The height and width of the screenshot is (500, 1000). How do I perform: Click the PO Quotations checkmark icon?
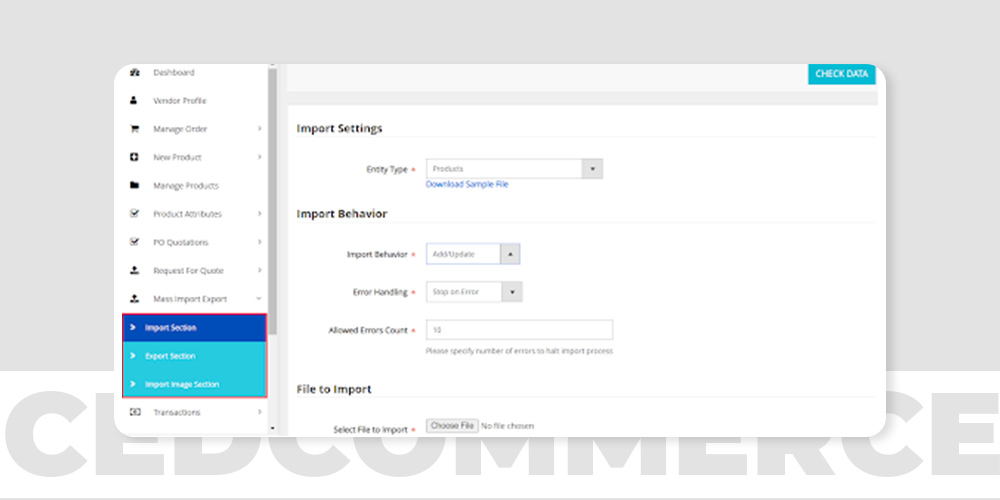[134, 242]
